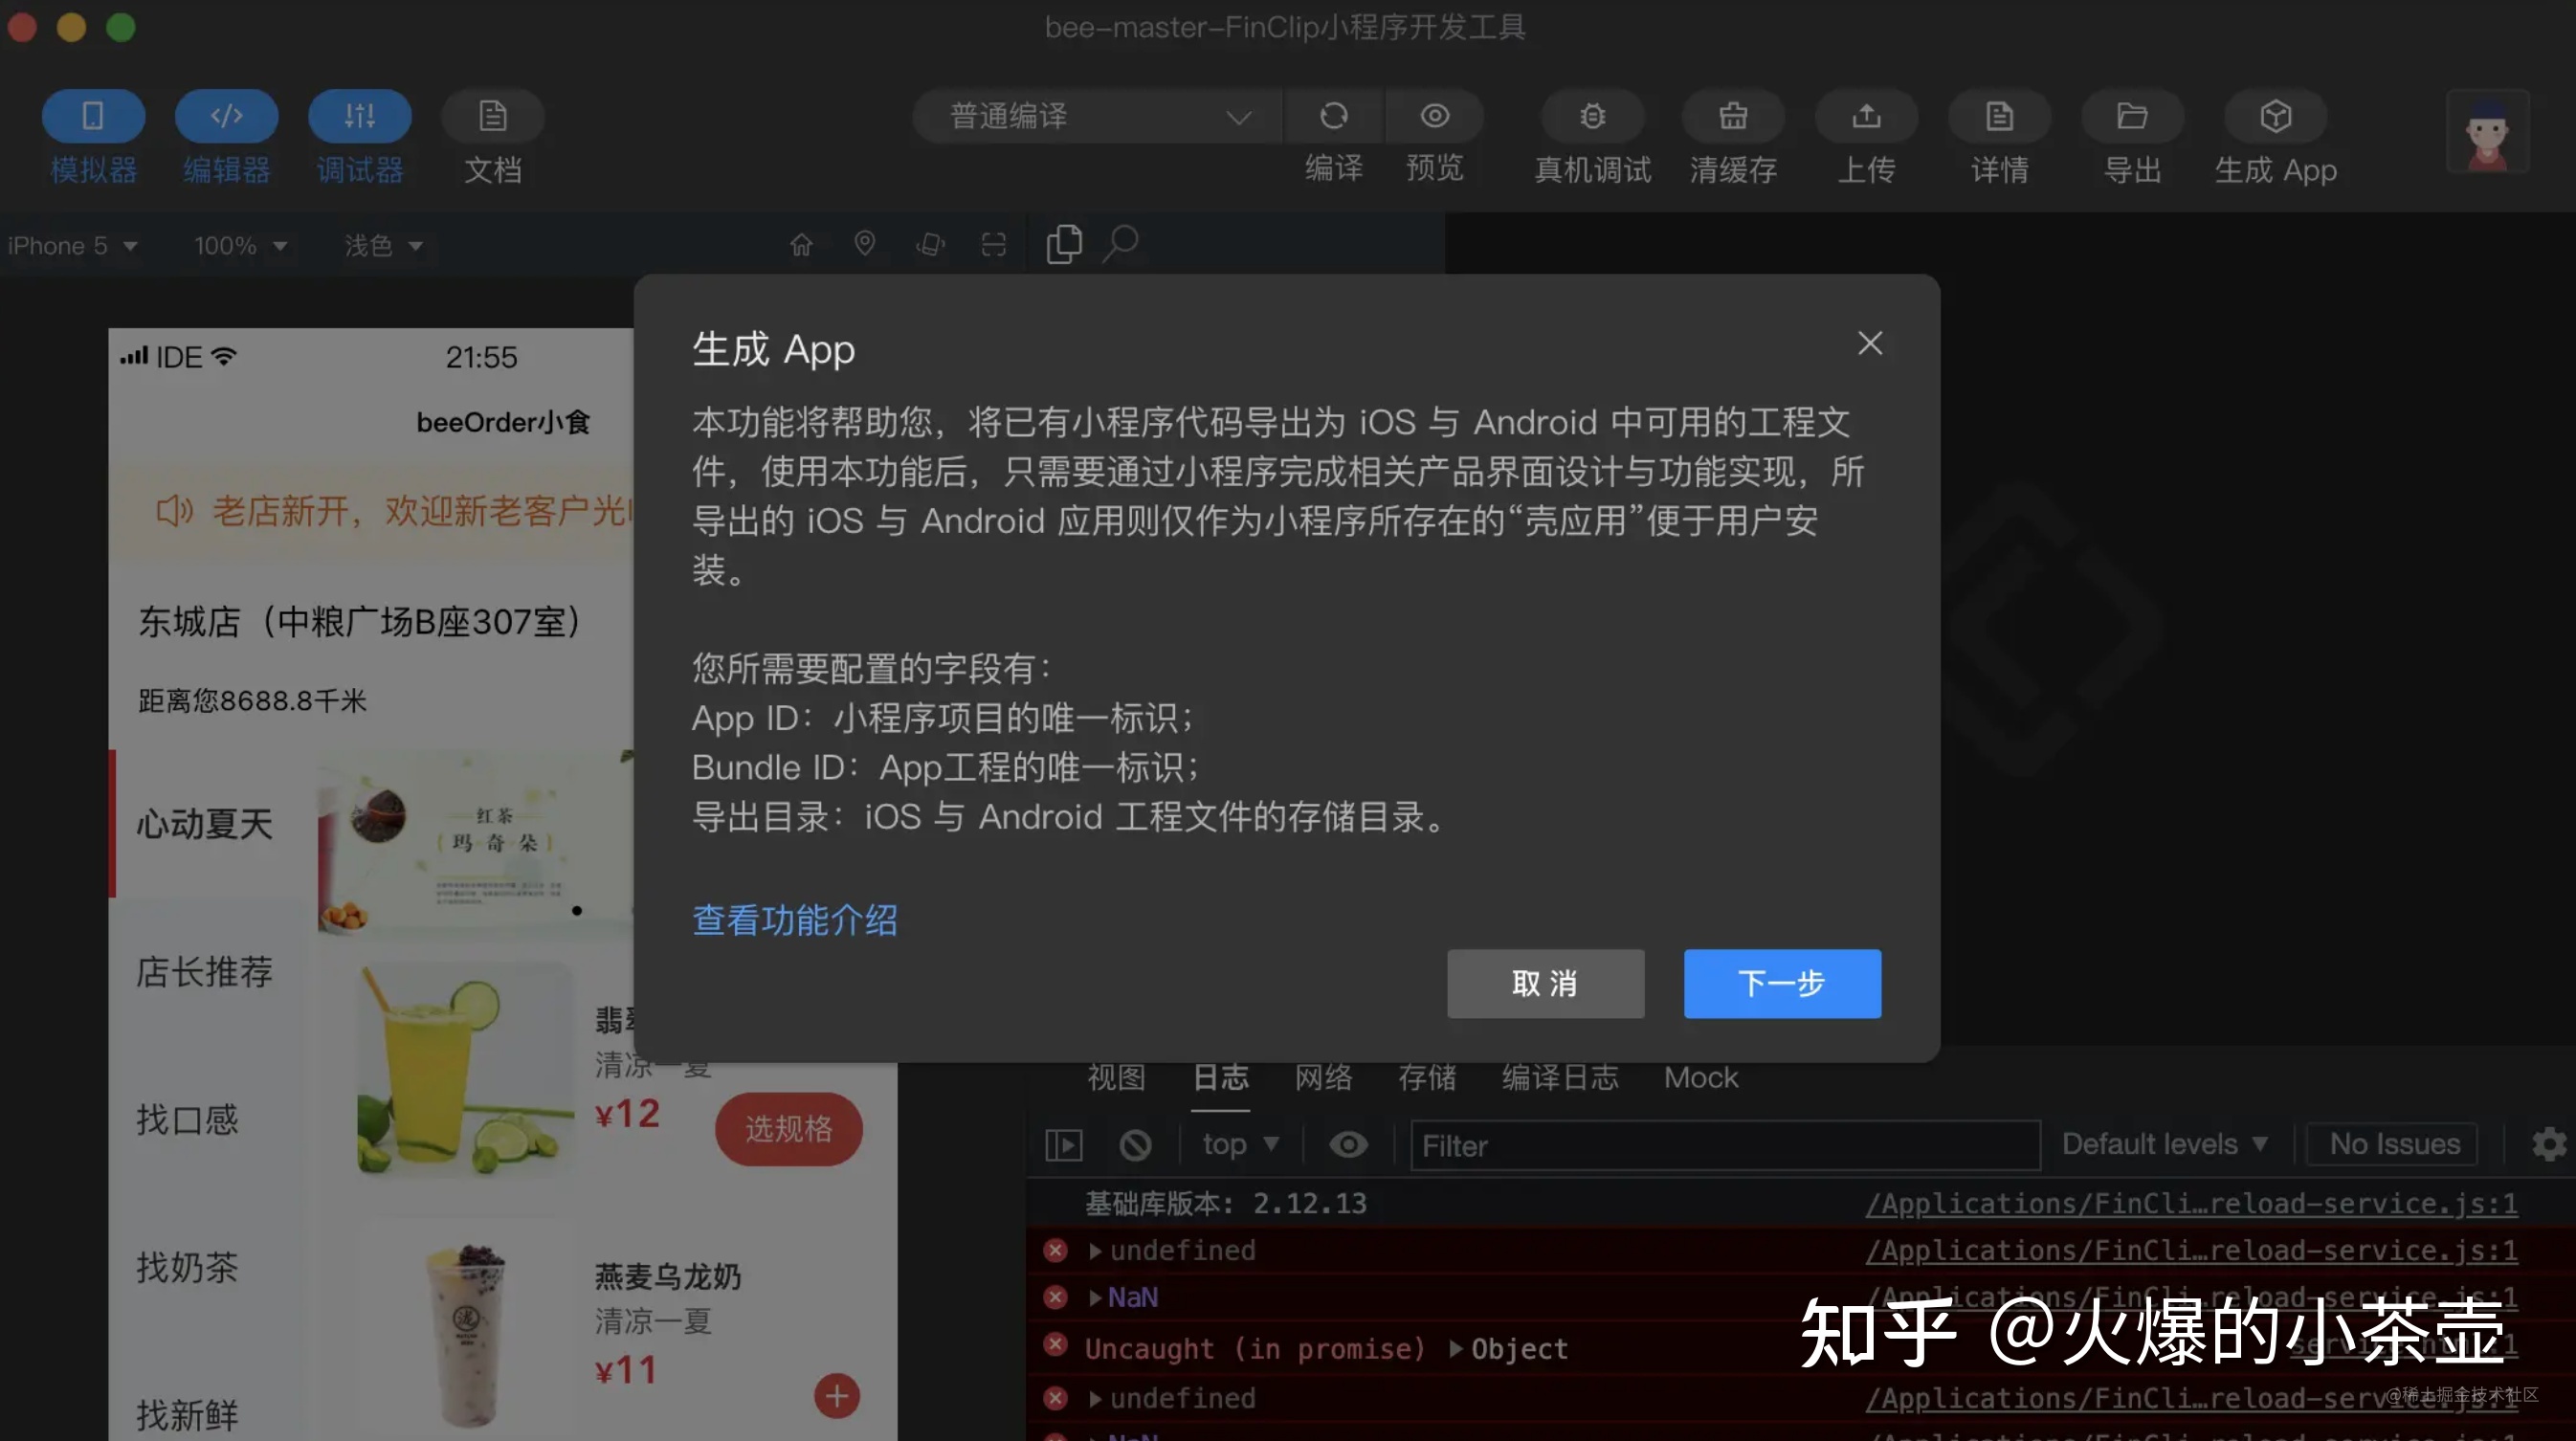Screen dimensions: 2576x1441
Task: Switch to the 视图 debugger tab
Action: point(1116,1078)
